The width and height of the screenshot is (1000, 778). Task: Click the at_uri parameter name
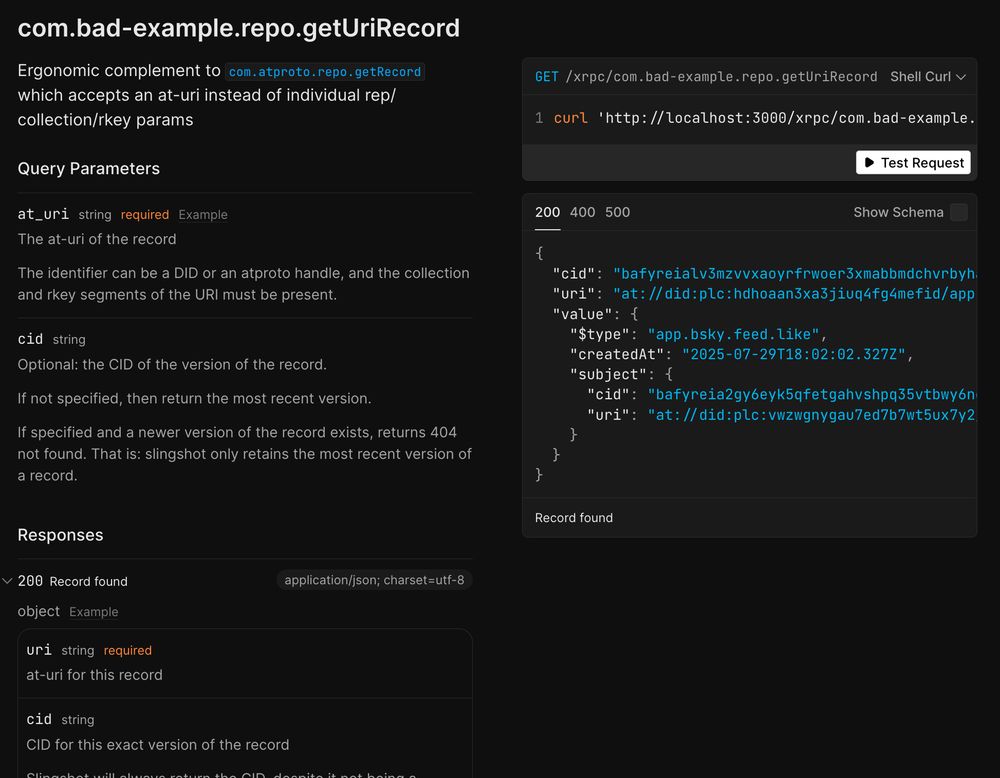click(x=43, y=214)
